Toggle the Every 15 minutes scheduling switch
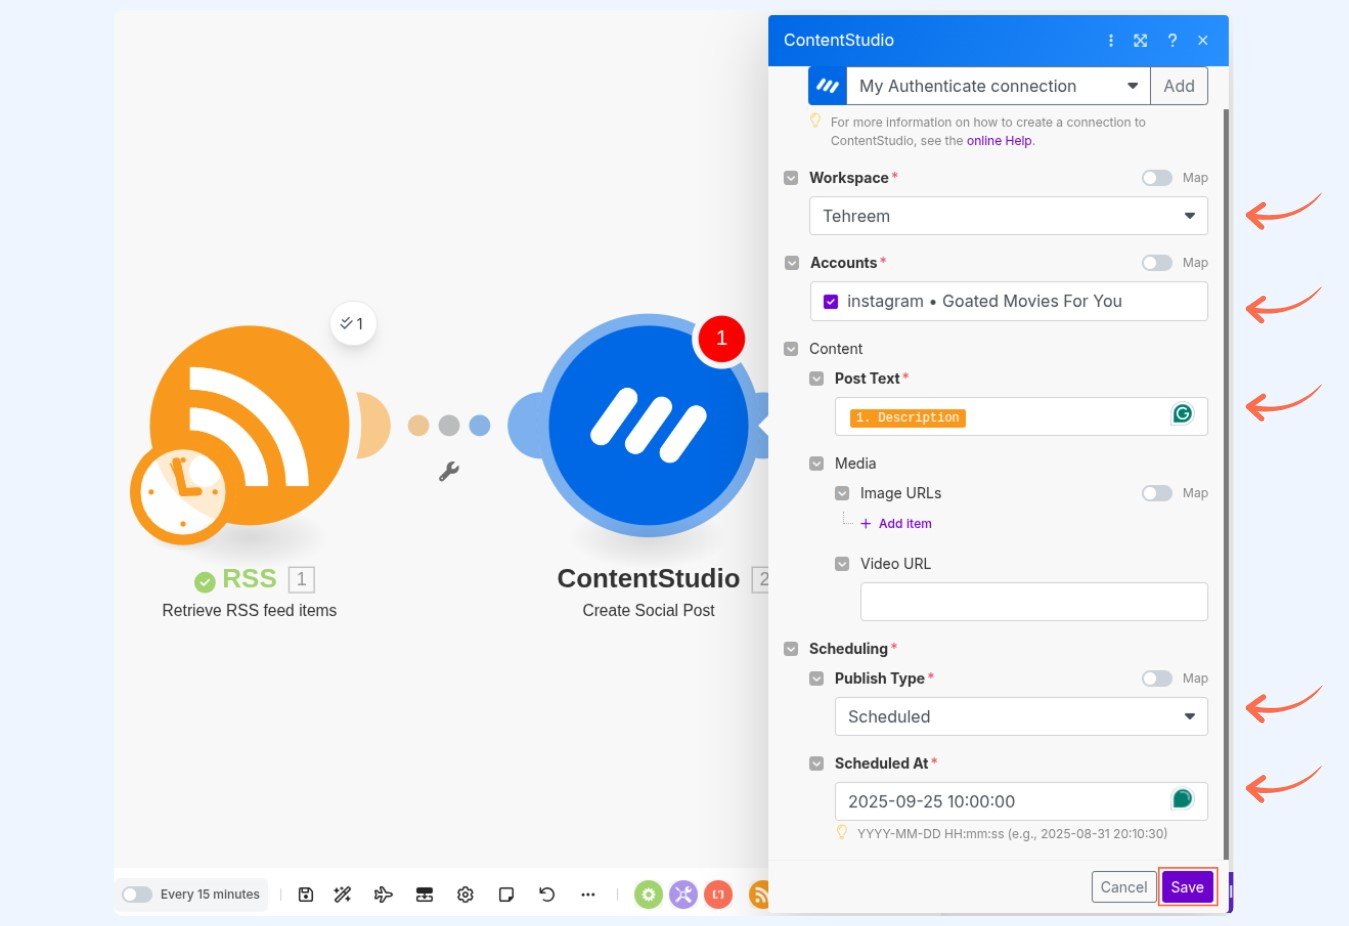The height and width of the screenshot is (926, 1349). [x=137, y=894]
